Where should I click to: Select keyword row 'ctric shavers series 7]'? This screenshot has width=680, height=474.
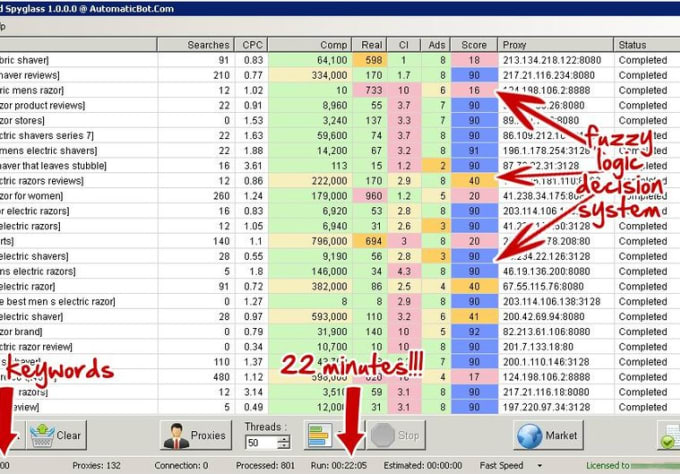coord(47,135)
